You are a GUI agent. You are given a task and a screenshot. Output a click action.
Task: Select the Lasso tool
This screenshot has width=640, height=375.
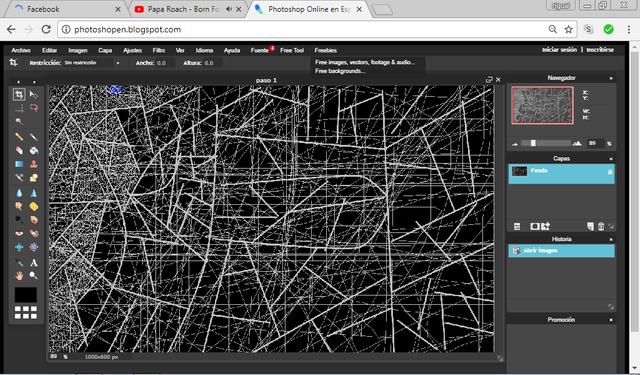click(x=34, y=108)
